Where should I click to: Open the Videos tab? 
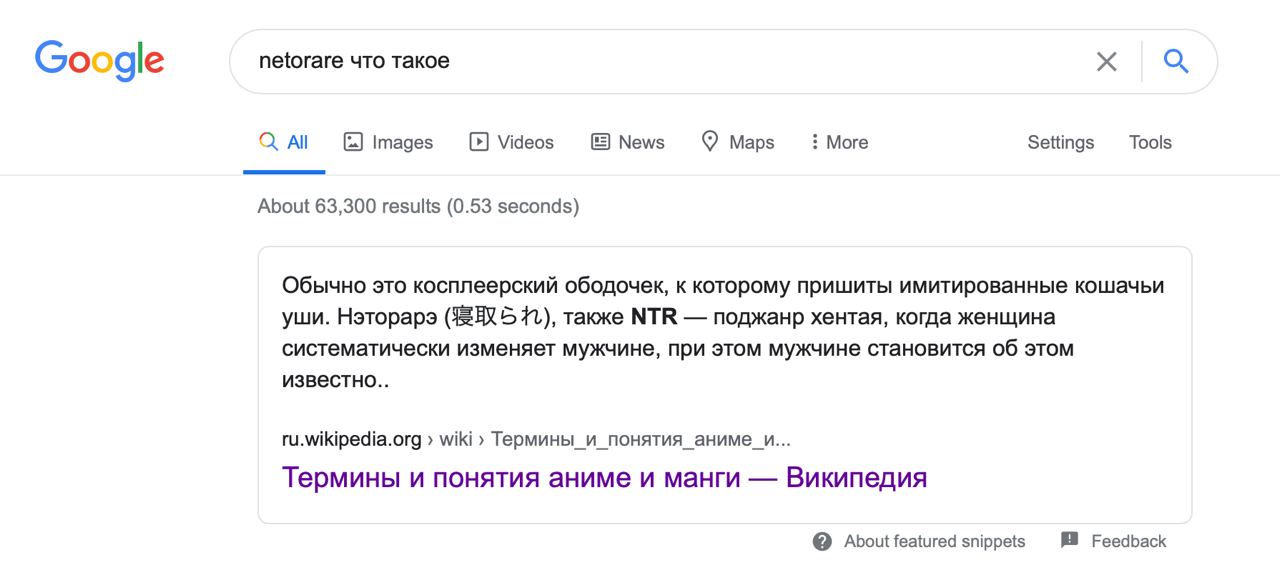pyautogui.click(x=511, y=142)
